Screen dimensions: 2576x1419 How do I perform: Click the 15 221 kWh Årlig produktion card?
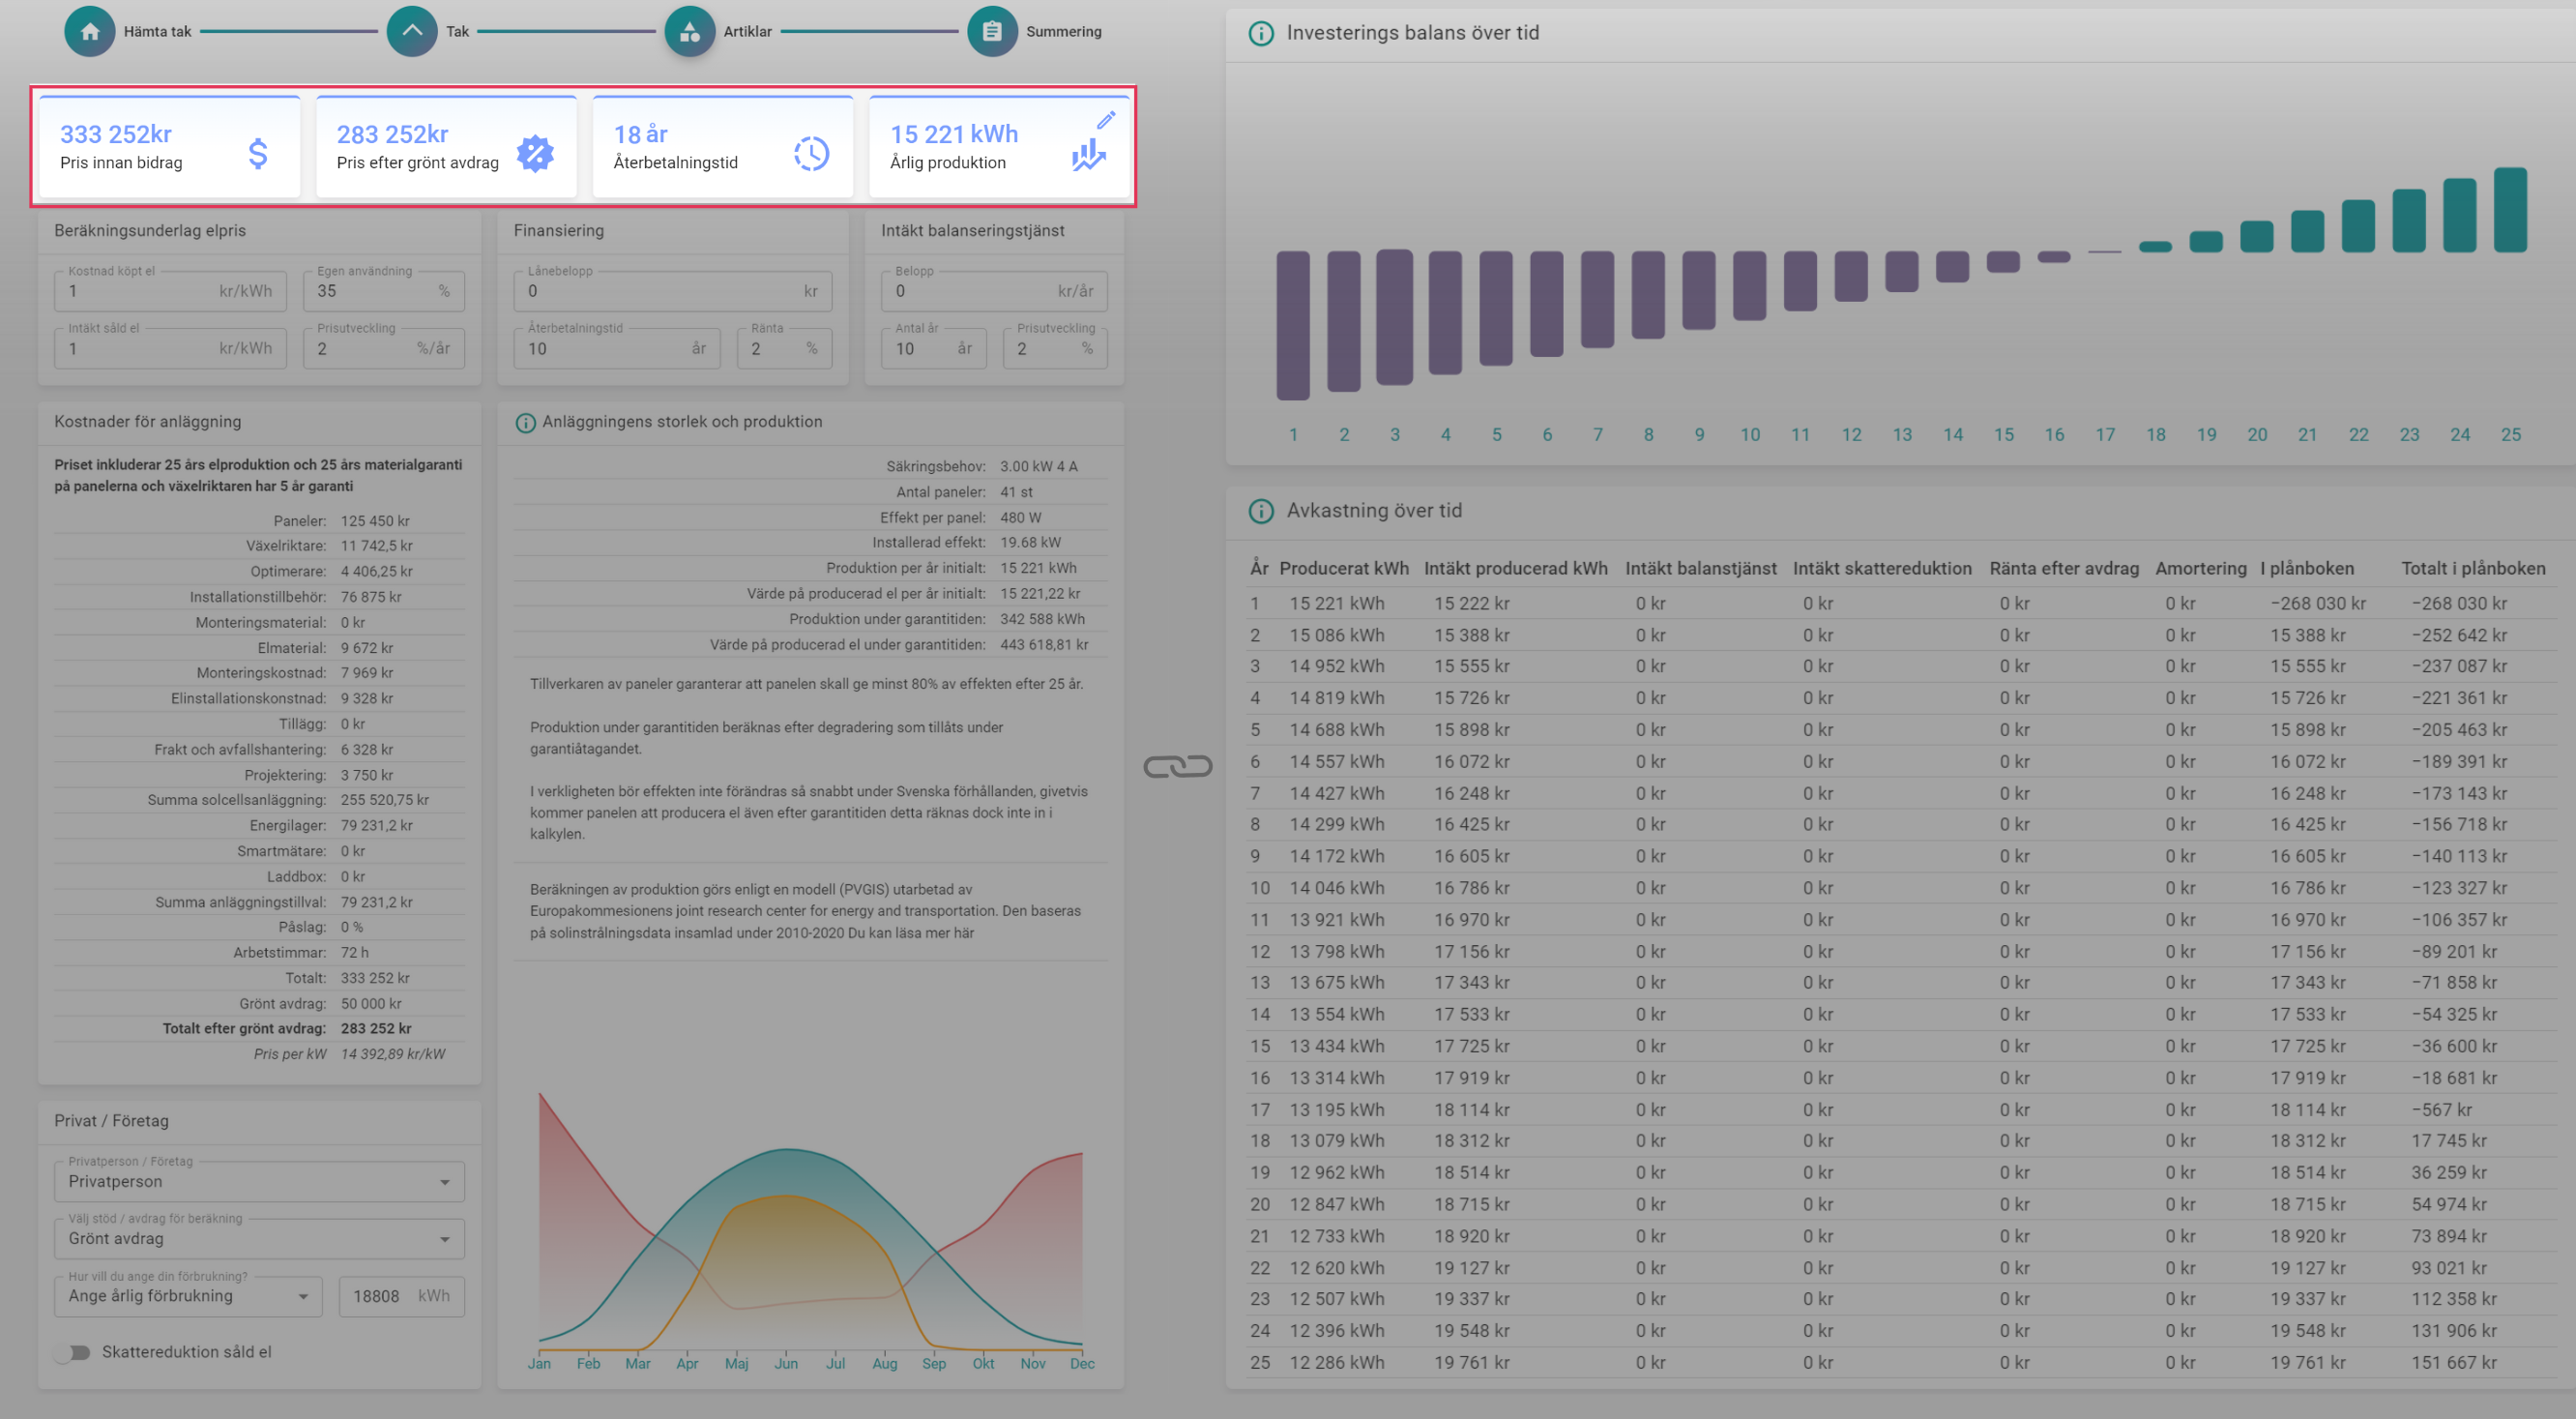[1000, 147]
